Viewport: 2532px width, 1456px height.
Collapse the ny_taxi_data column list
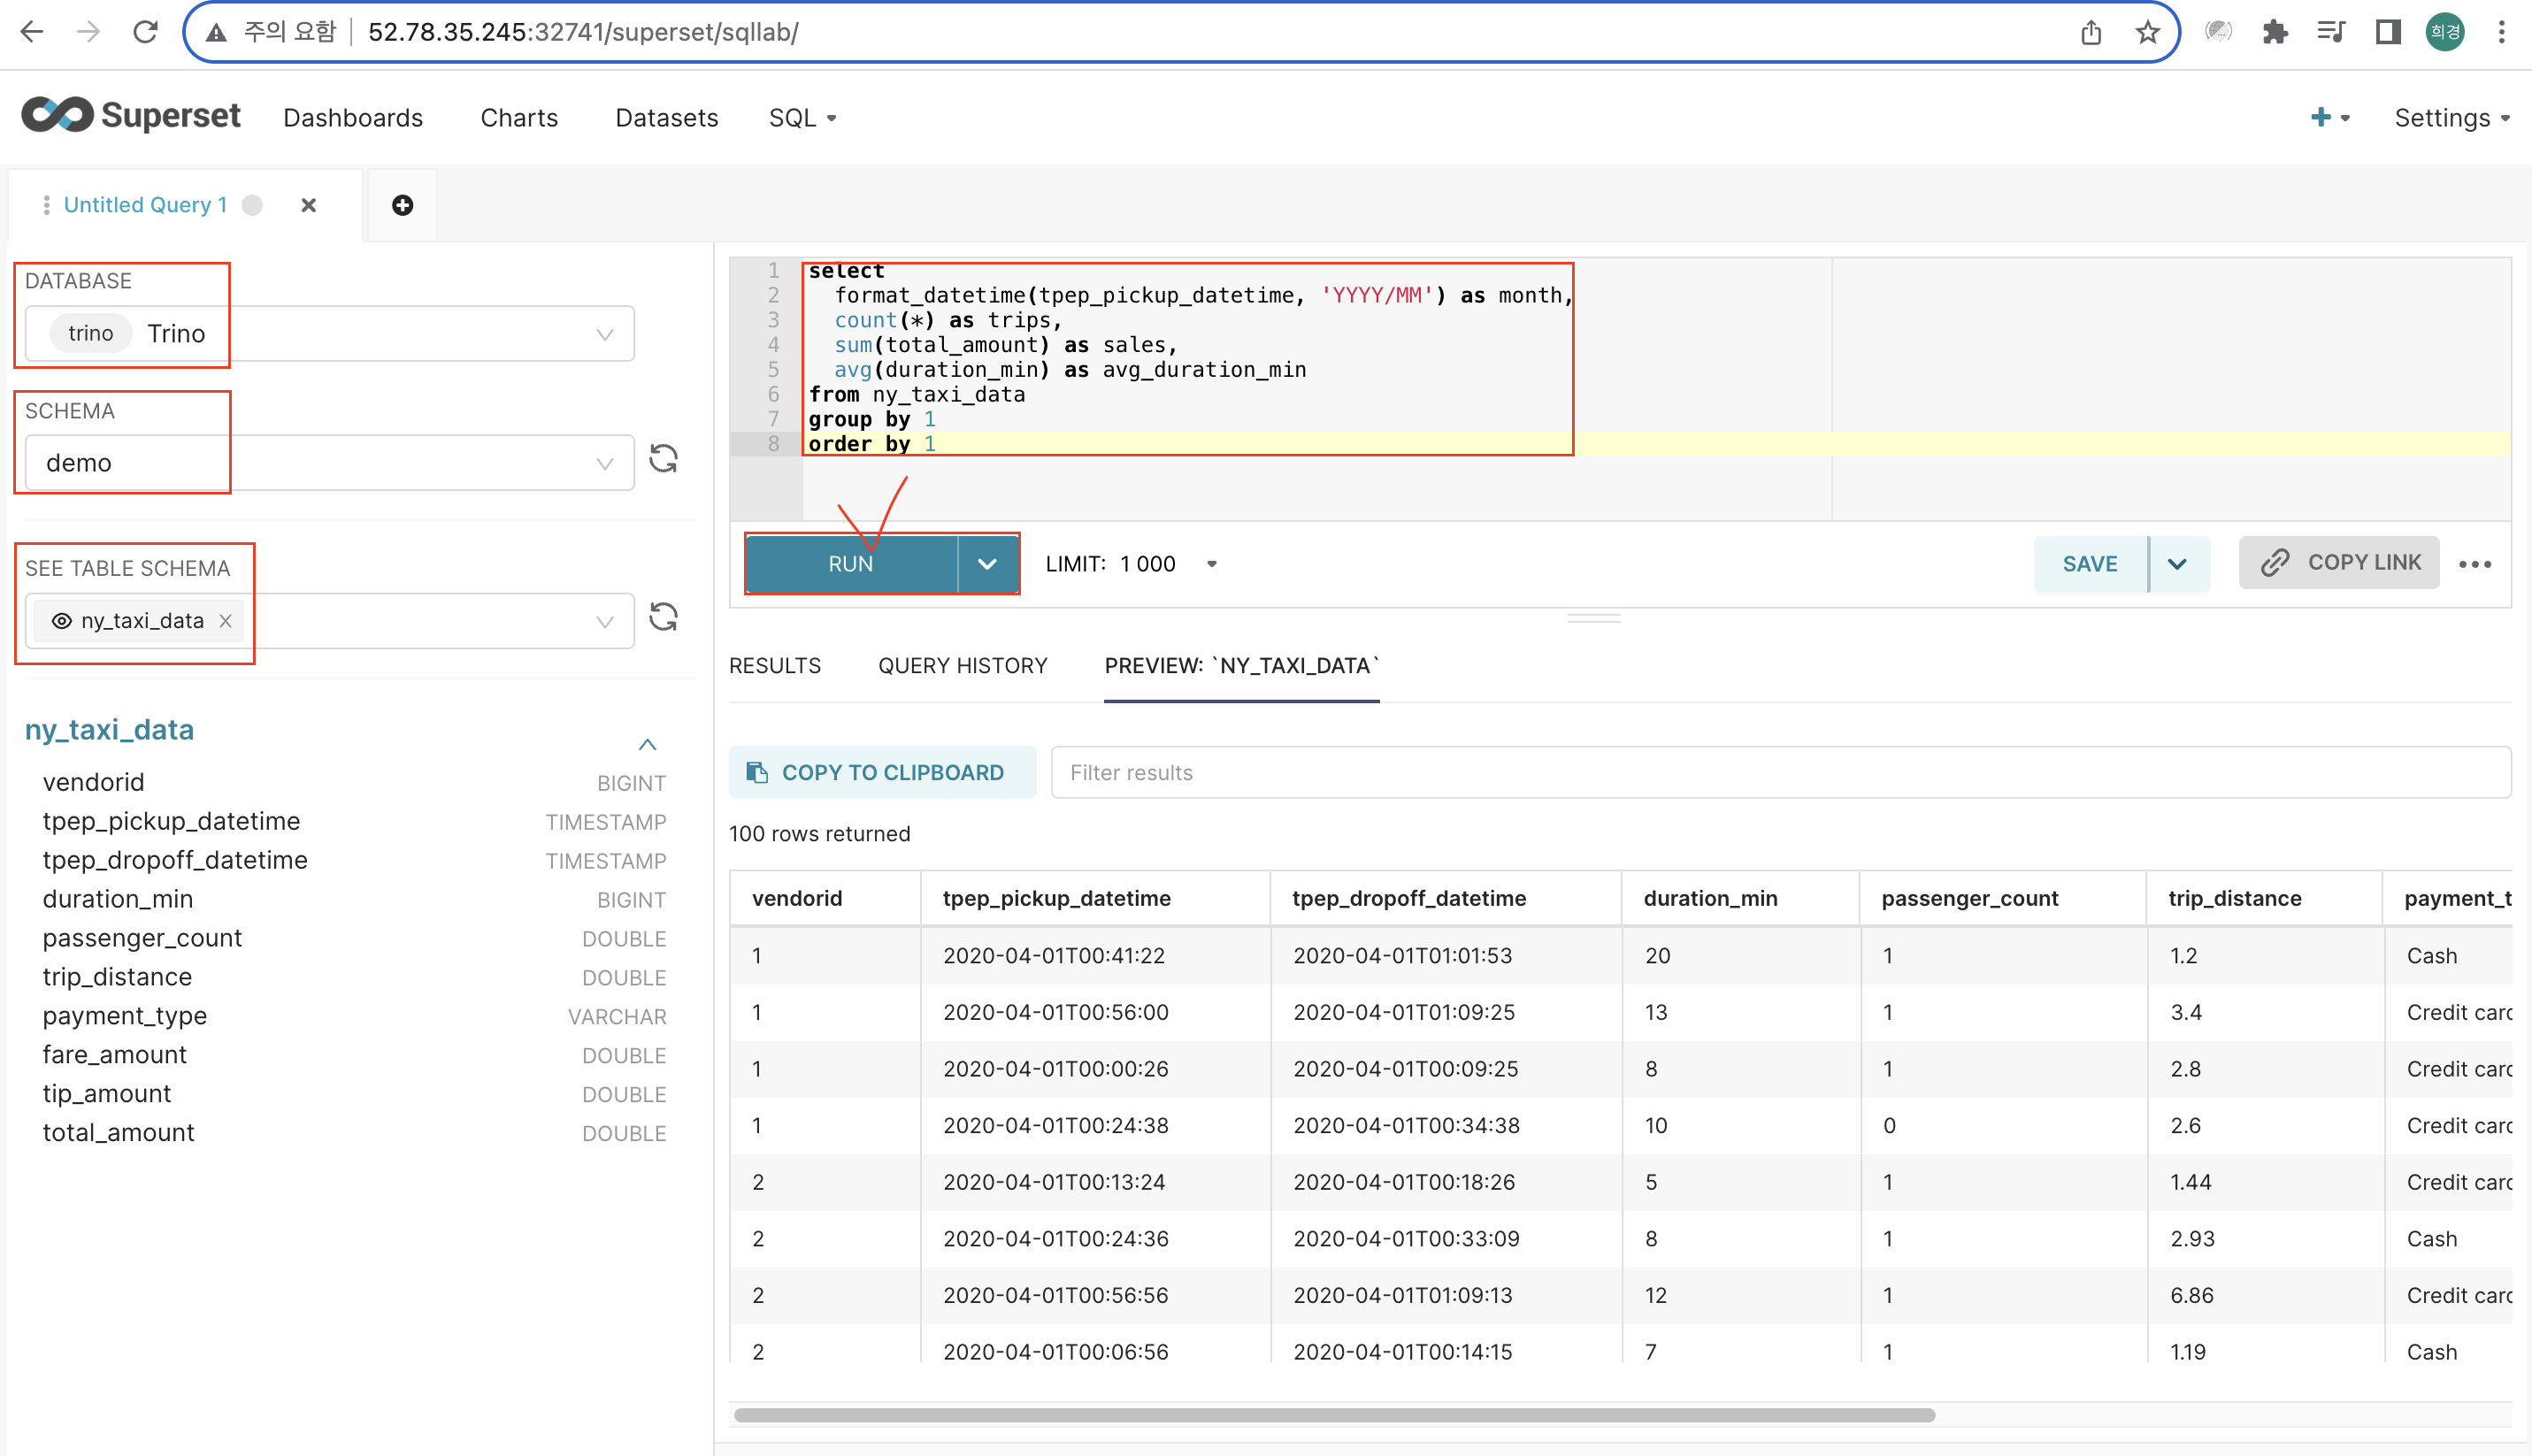click(x=647, y=744)
